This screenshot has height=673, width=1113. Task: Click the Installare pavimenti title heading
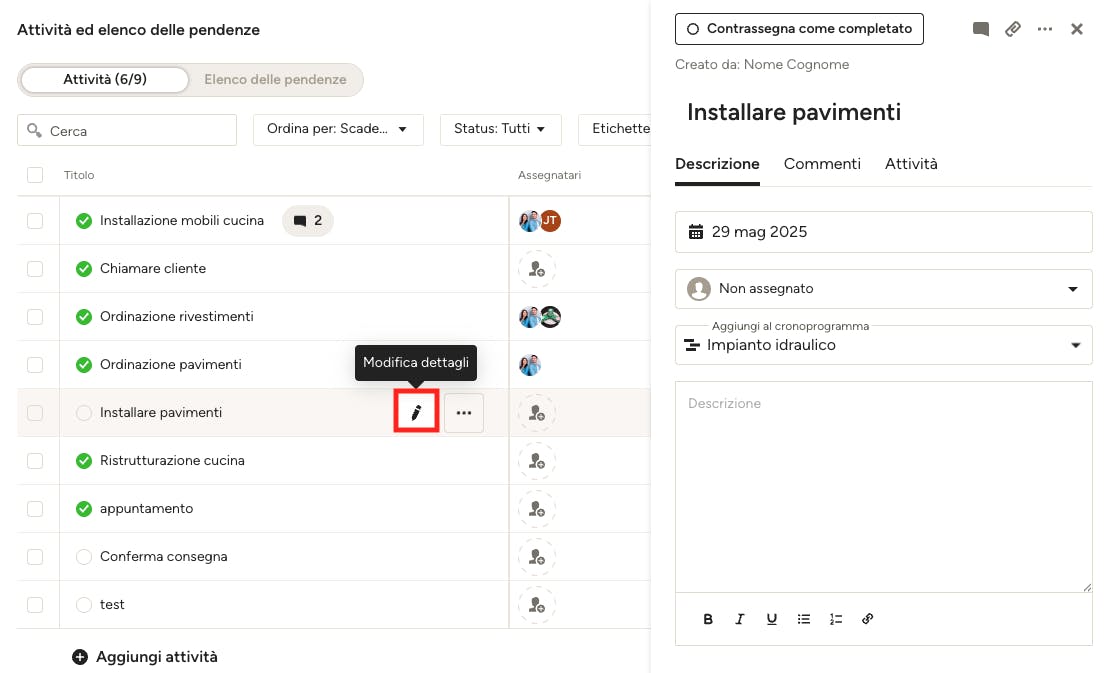point(794,112)
